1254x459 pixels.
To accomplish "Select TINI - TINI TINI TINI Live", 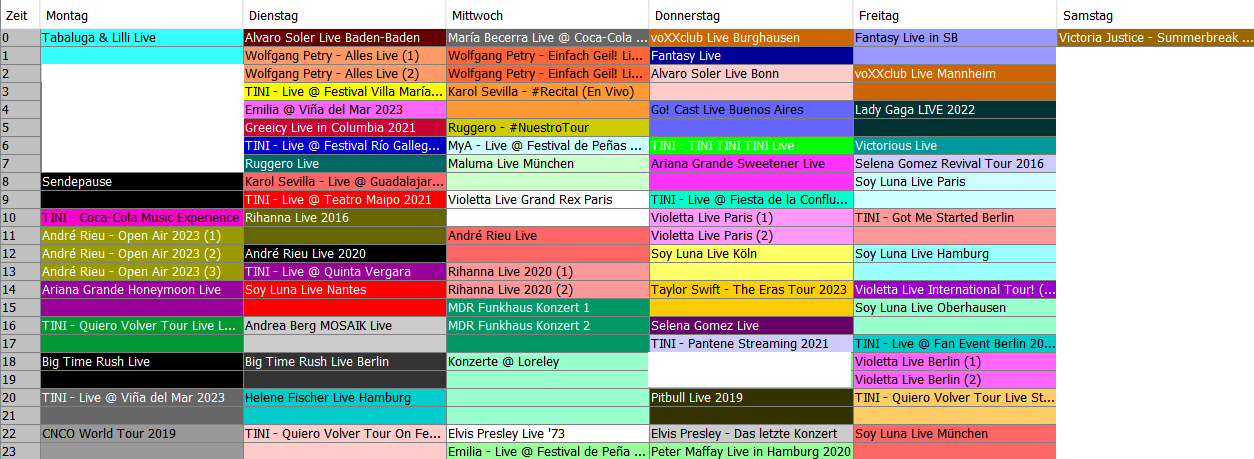I will pos(750,146).
